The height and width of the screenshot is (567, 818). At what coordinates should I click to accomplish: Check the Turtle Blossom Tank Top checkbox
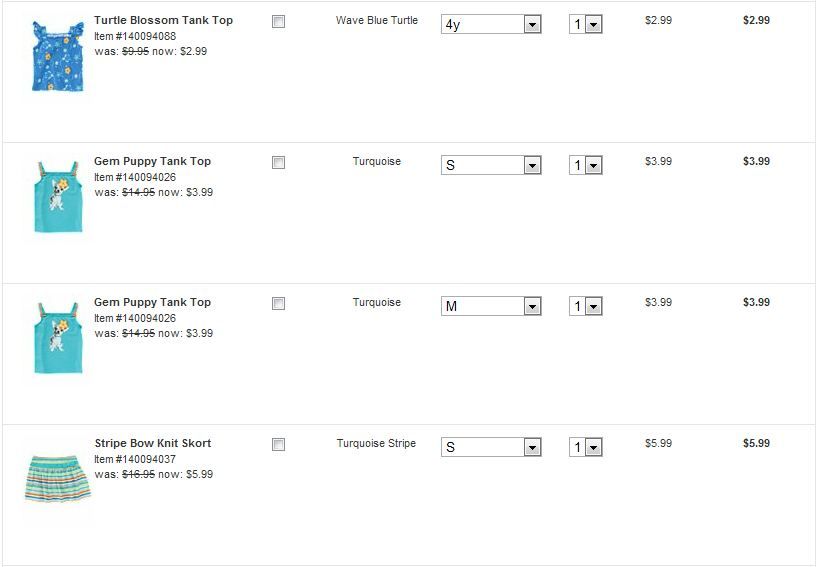coord(278,21)
